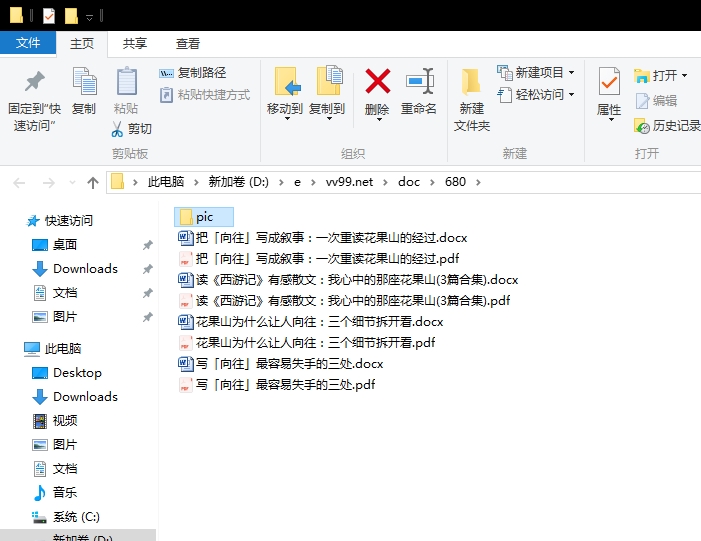Expand chevron after w99.net in address bar
Screen dimensions: 701x541
[385, 182]
